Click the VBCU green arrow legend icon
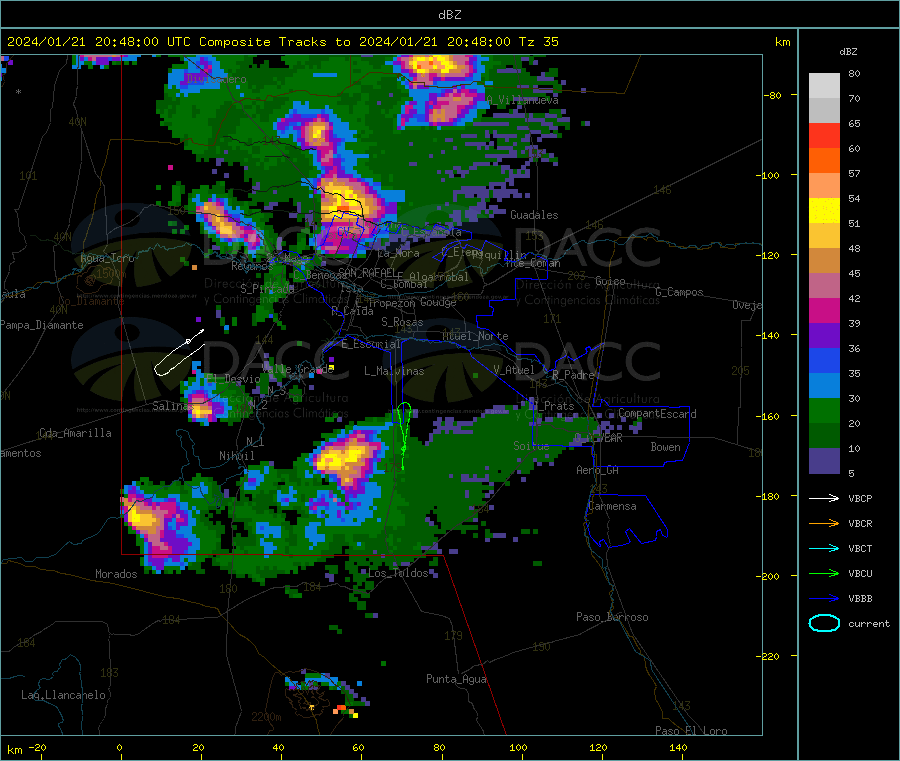The width and height of the screenshot is (900, 761). coord(824,573)
